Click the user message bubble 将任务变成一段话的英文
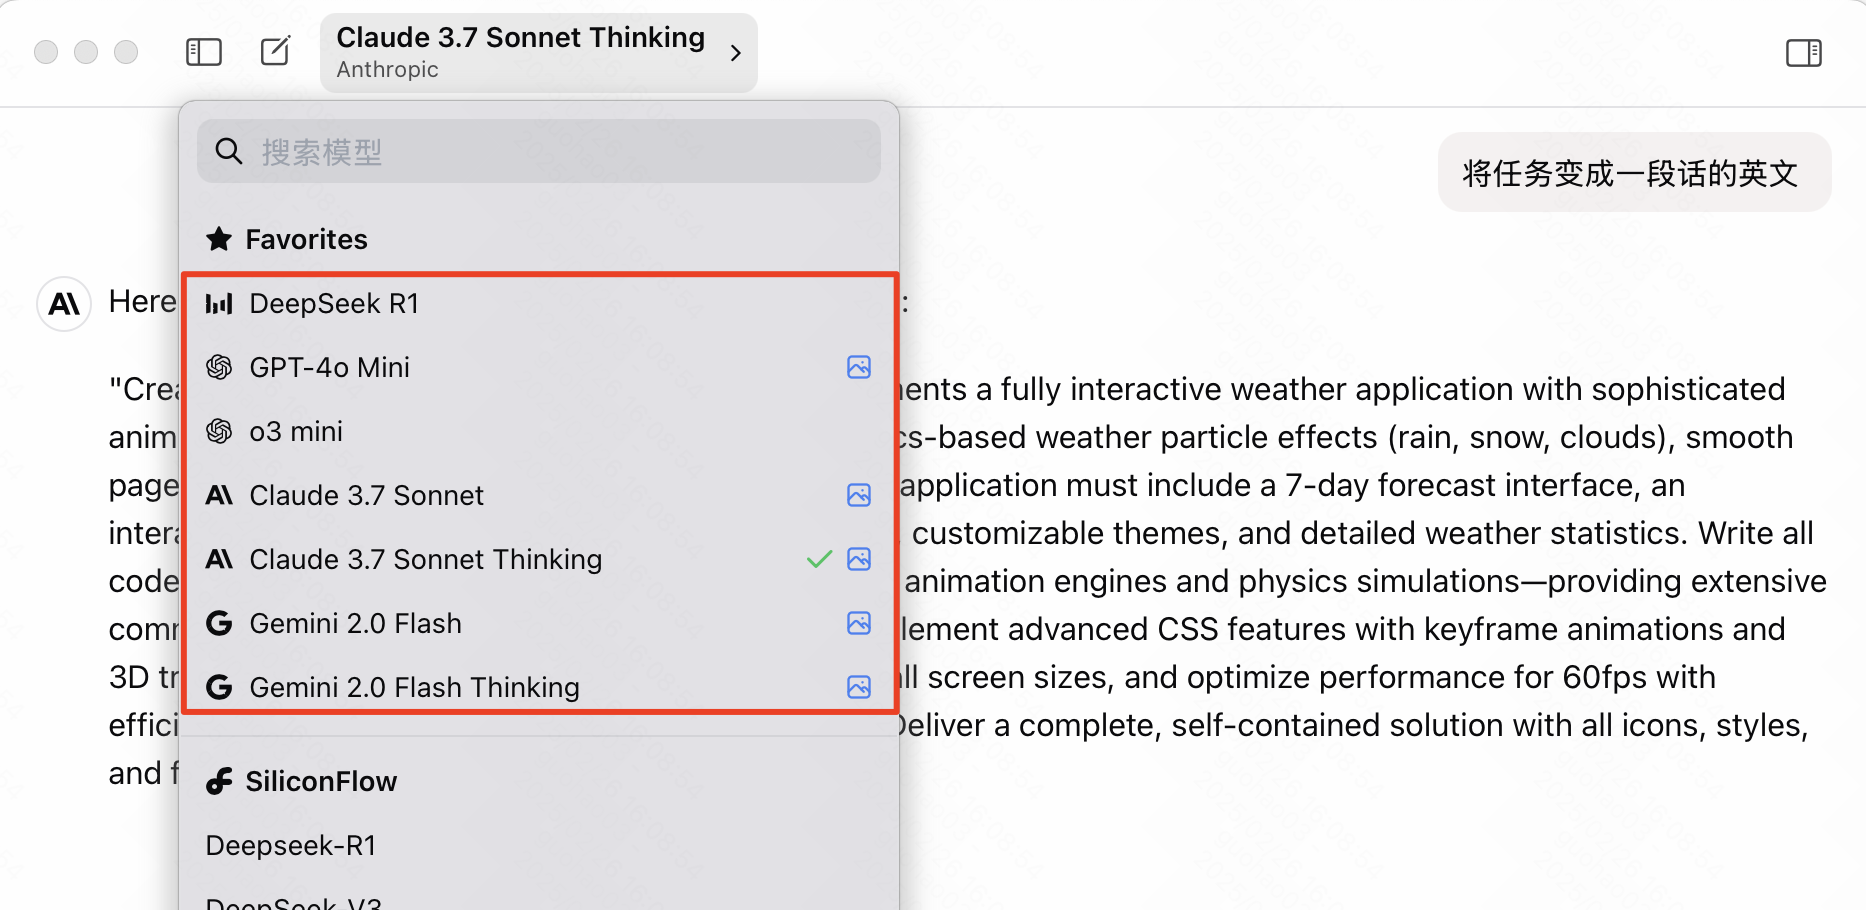1866x910 pixels. point(1634,173)
